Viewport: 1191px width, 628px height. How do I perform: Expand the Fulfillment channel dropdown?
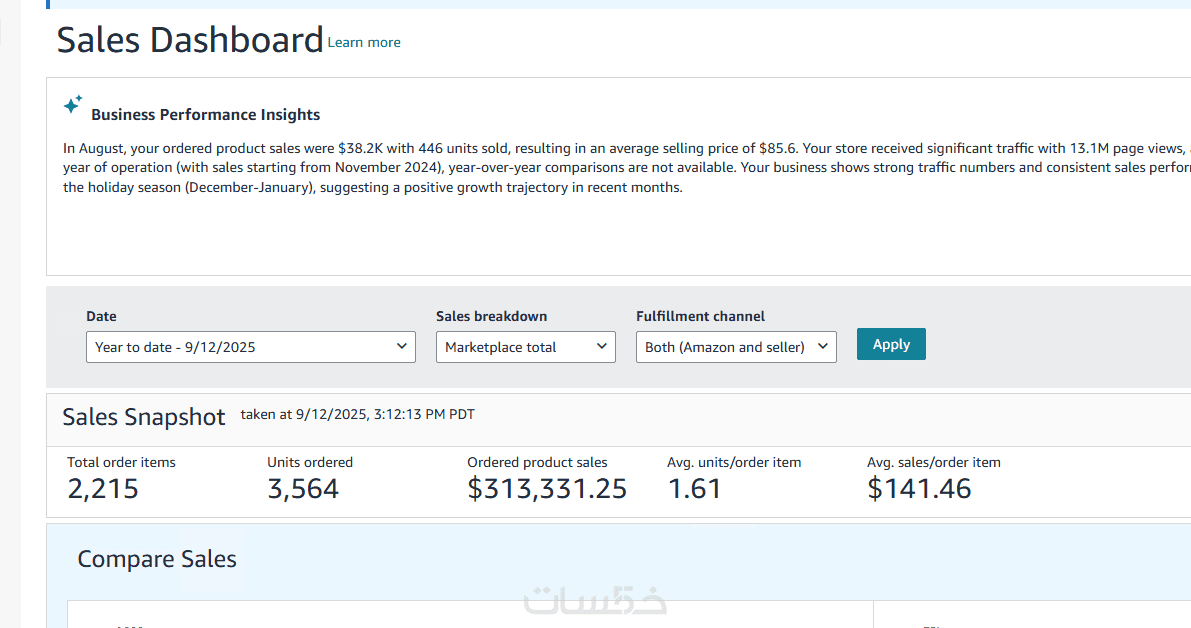tap(736, 347)
